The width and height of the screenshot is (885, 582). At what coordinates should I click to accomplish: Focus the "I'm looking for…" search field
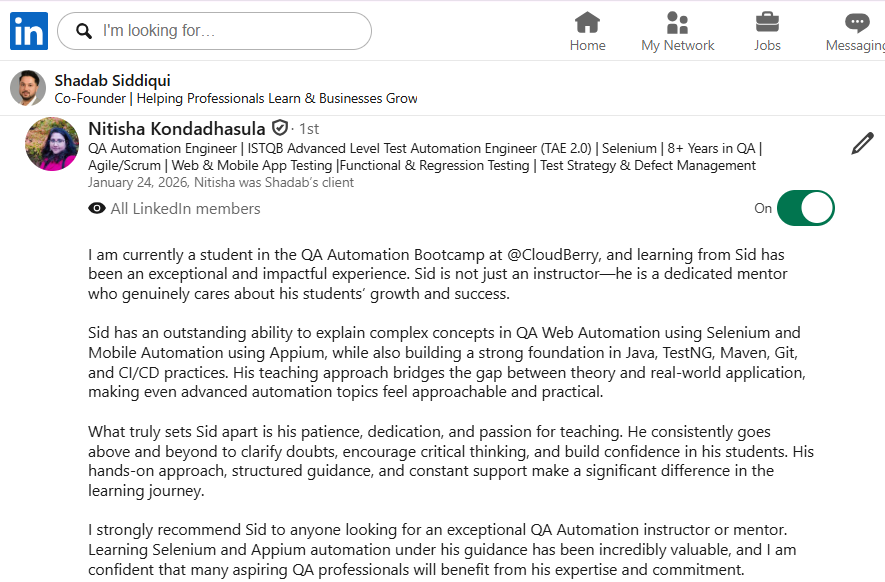230,31
